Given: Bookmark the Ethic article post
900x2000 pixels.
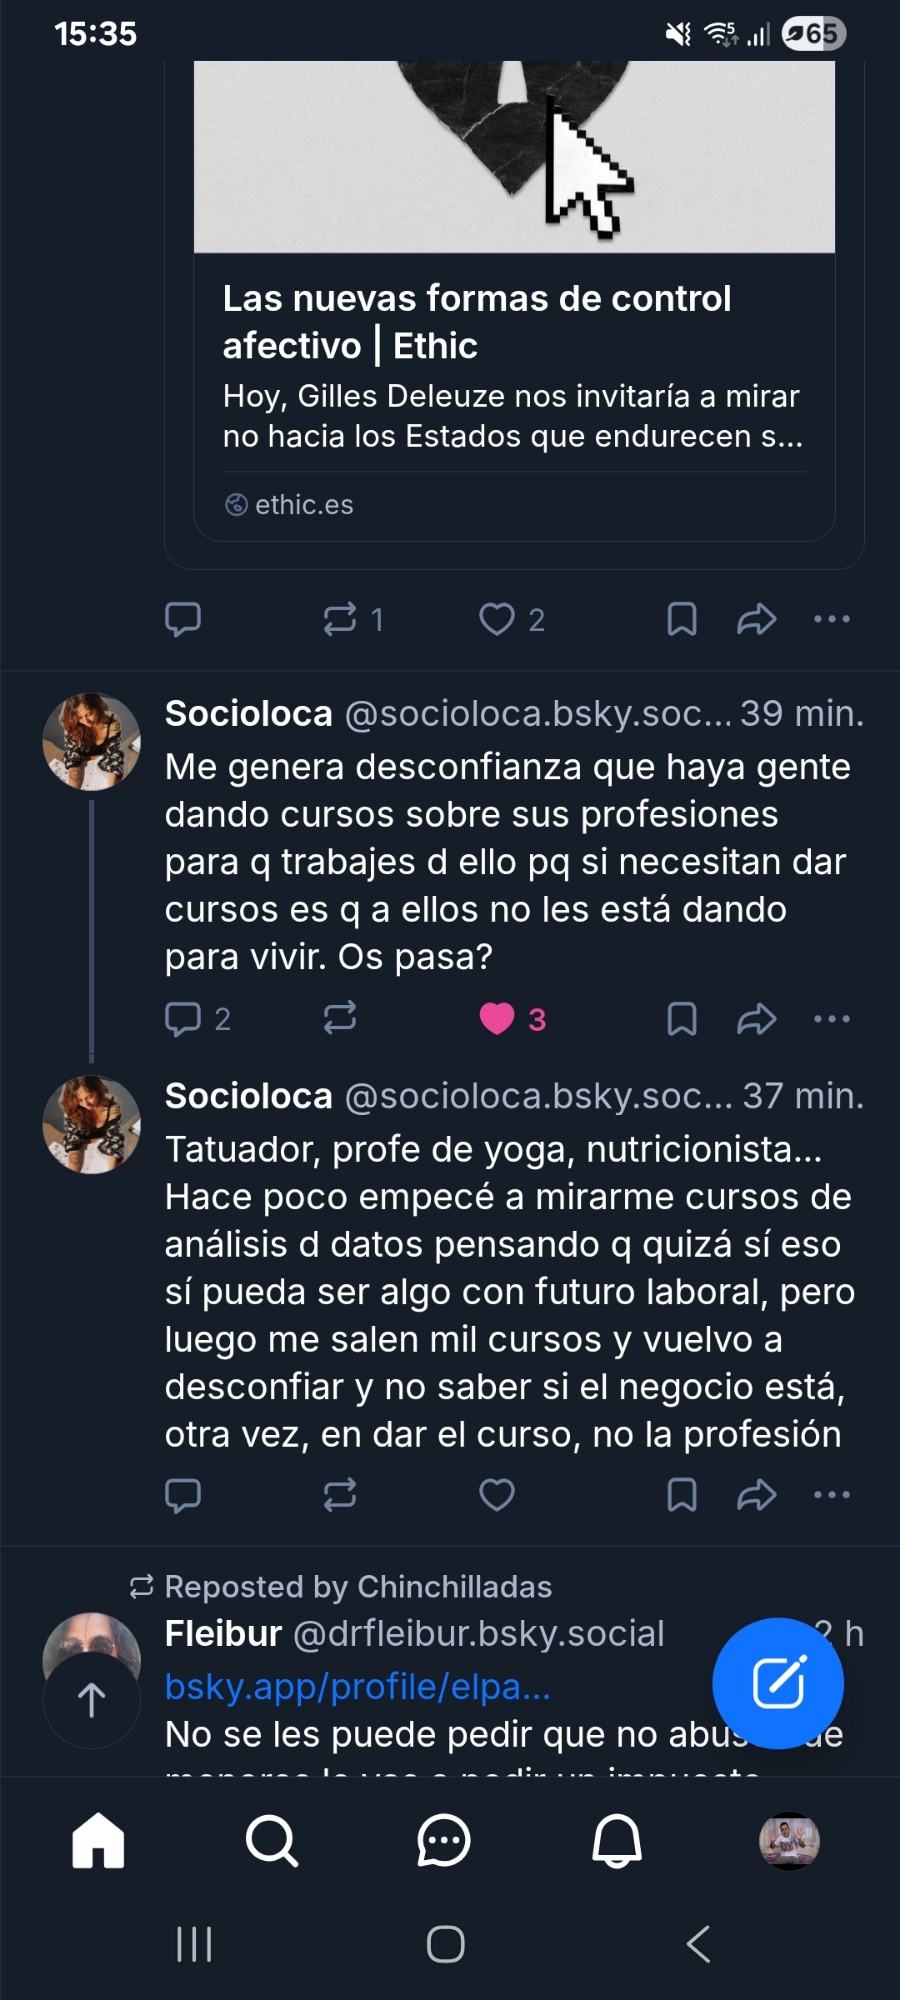Looking at the screenshot, I should (x=682, y=620).
